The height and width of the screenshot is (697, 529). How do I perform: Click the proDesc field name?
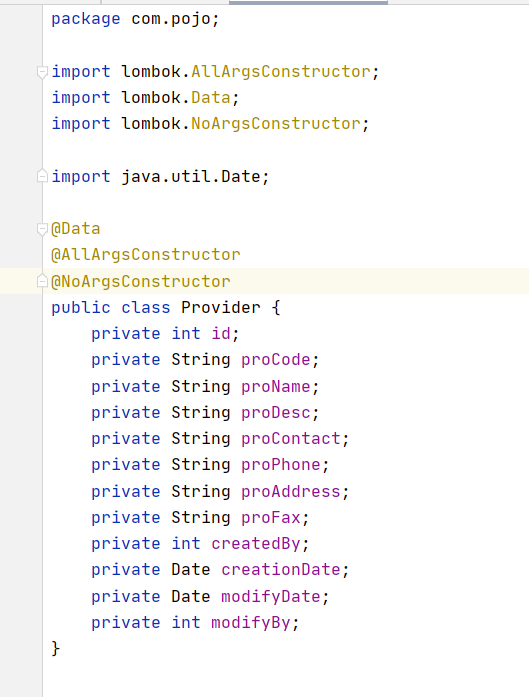pyautogui.click(x=276, y=413)
